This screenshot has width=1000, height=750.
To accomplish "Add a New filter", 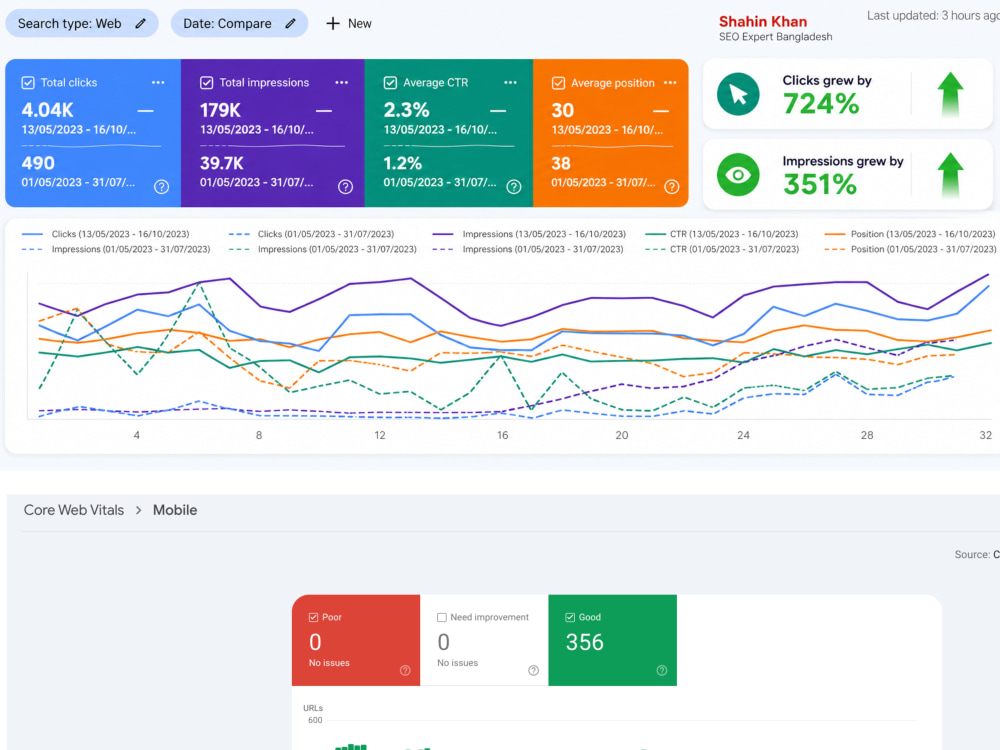I will (349, 24).
